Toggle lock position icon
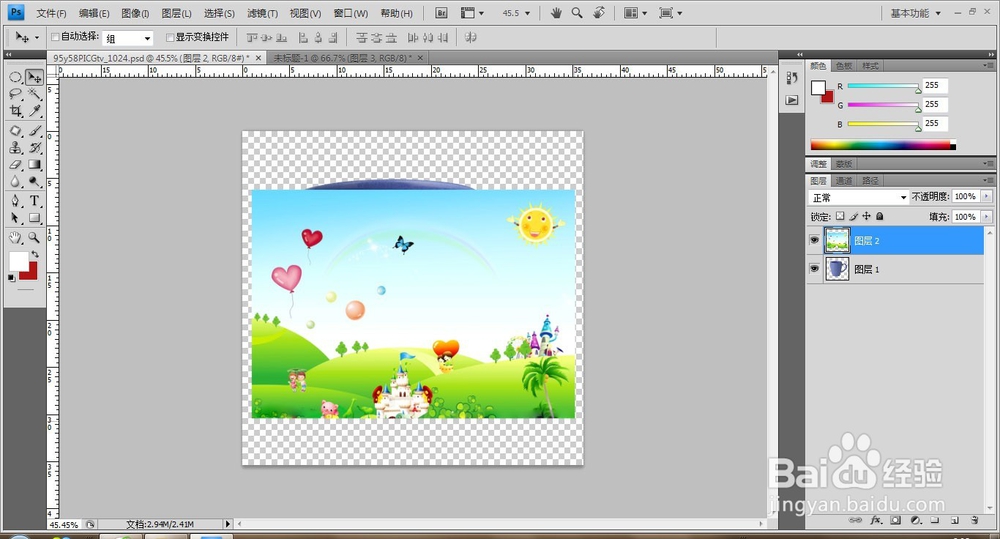This screenshot has width=1000, height=539. pyautogui.click(x=866, y=216)
